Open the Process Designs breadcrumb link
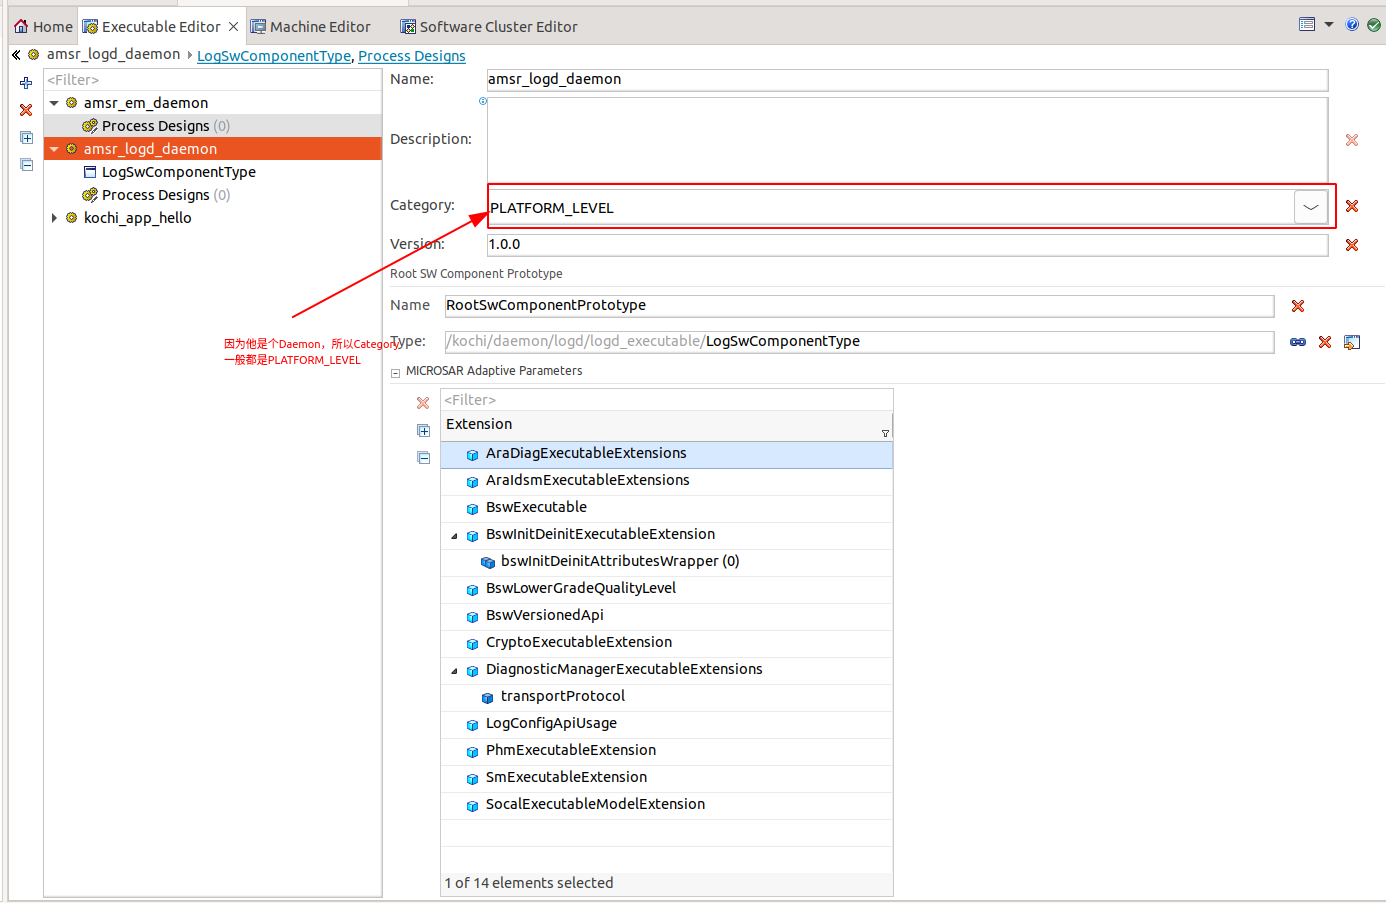 coord(412,56)
